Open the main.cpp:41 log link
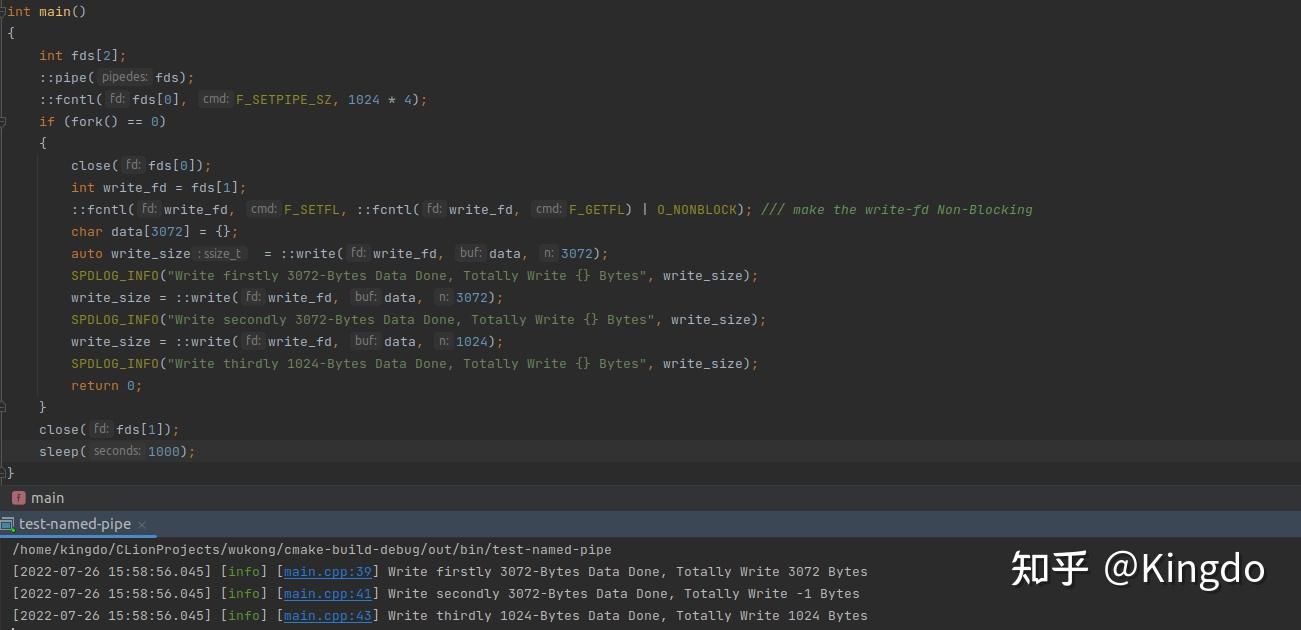 329,593
